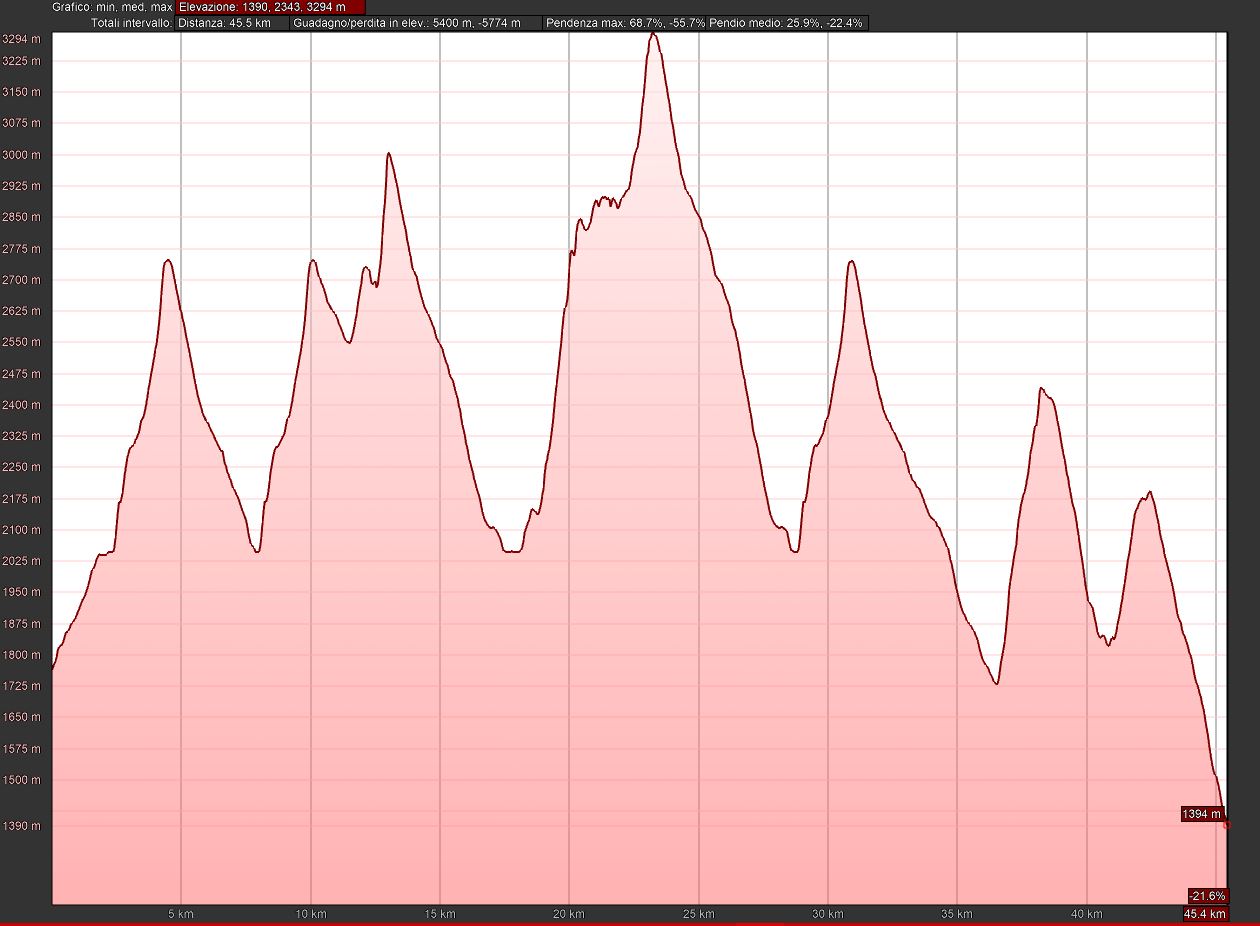This screenshot has width=1260, height=926.
Task: Click the first peak near 5 km
Action: pyautogui.click(x=167, y=260)
